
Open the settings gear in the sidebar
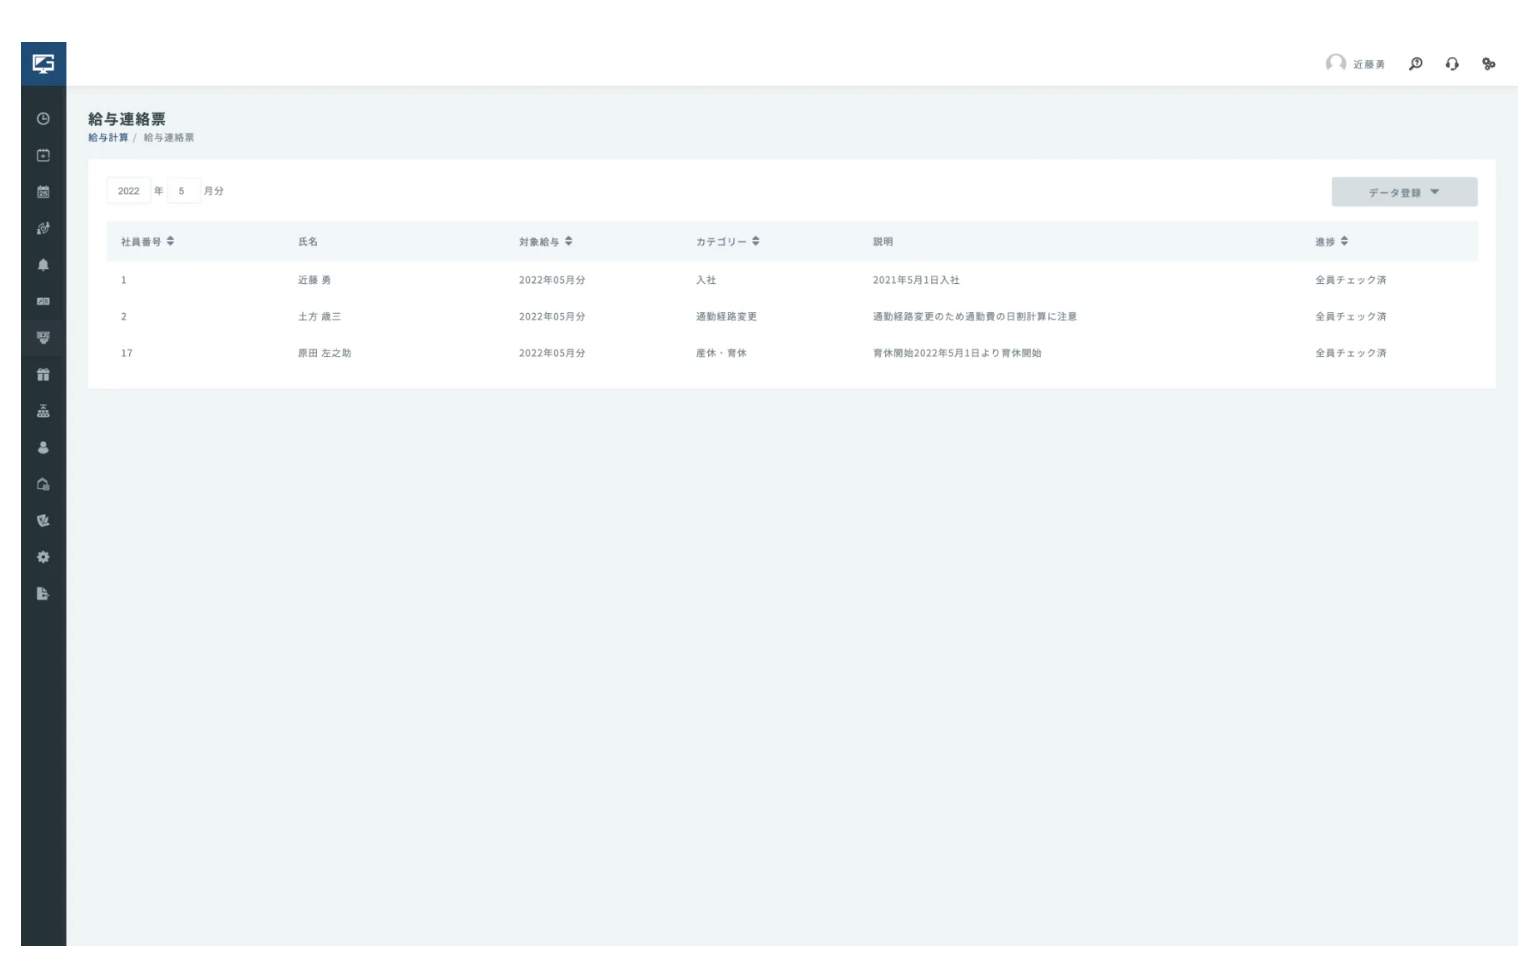coord(43,557)
